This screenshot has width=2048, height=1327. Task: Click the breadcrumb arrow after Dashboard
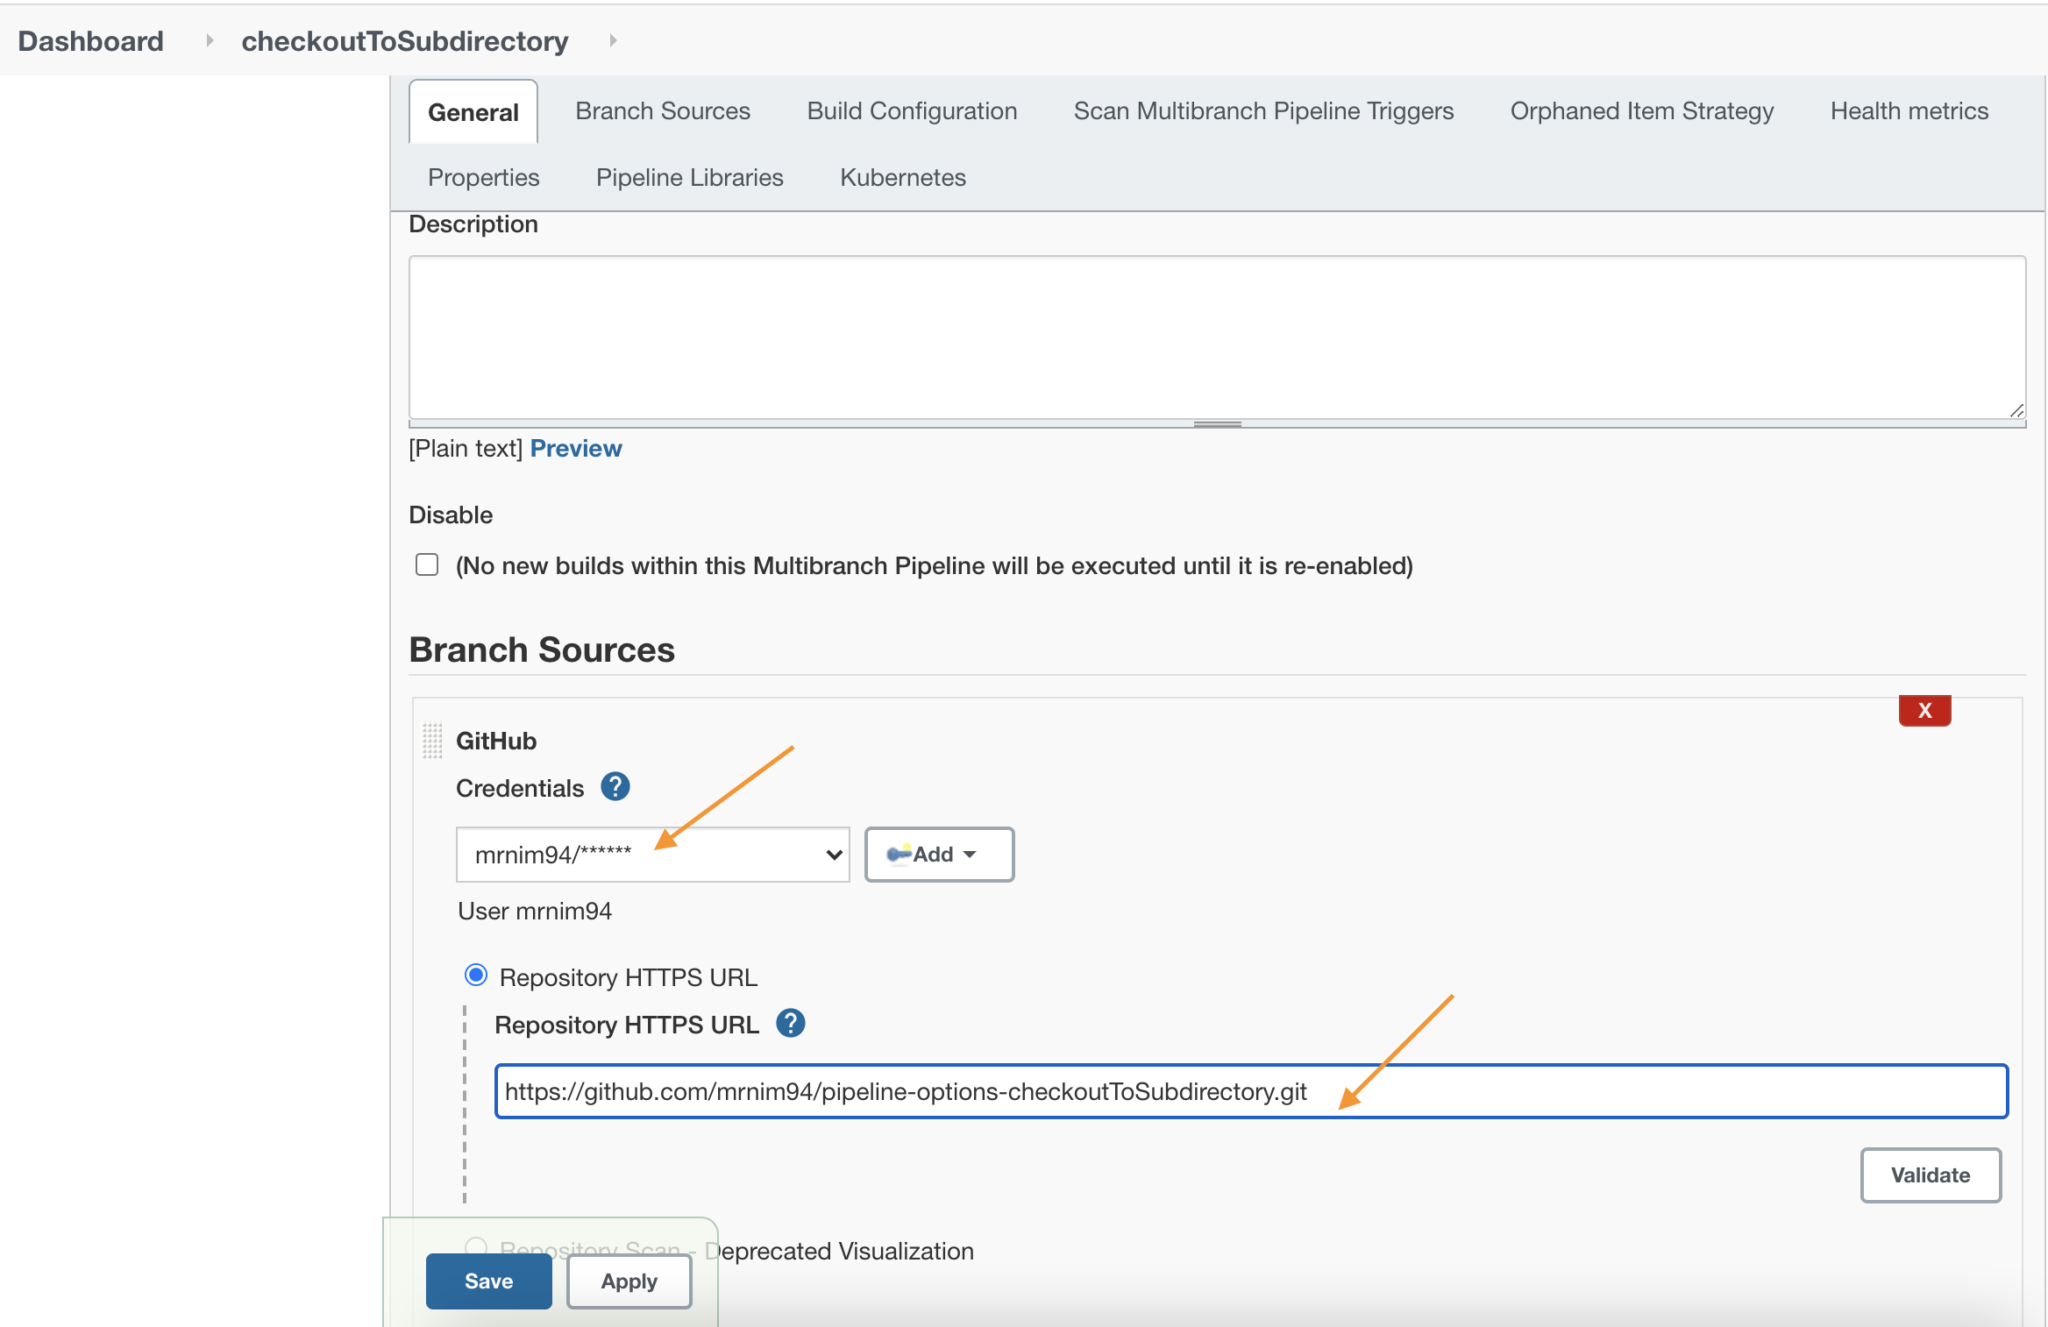pos(209,41)
